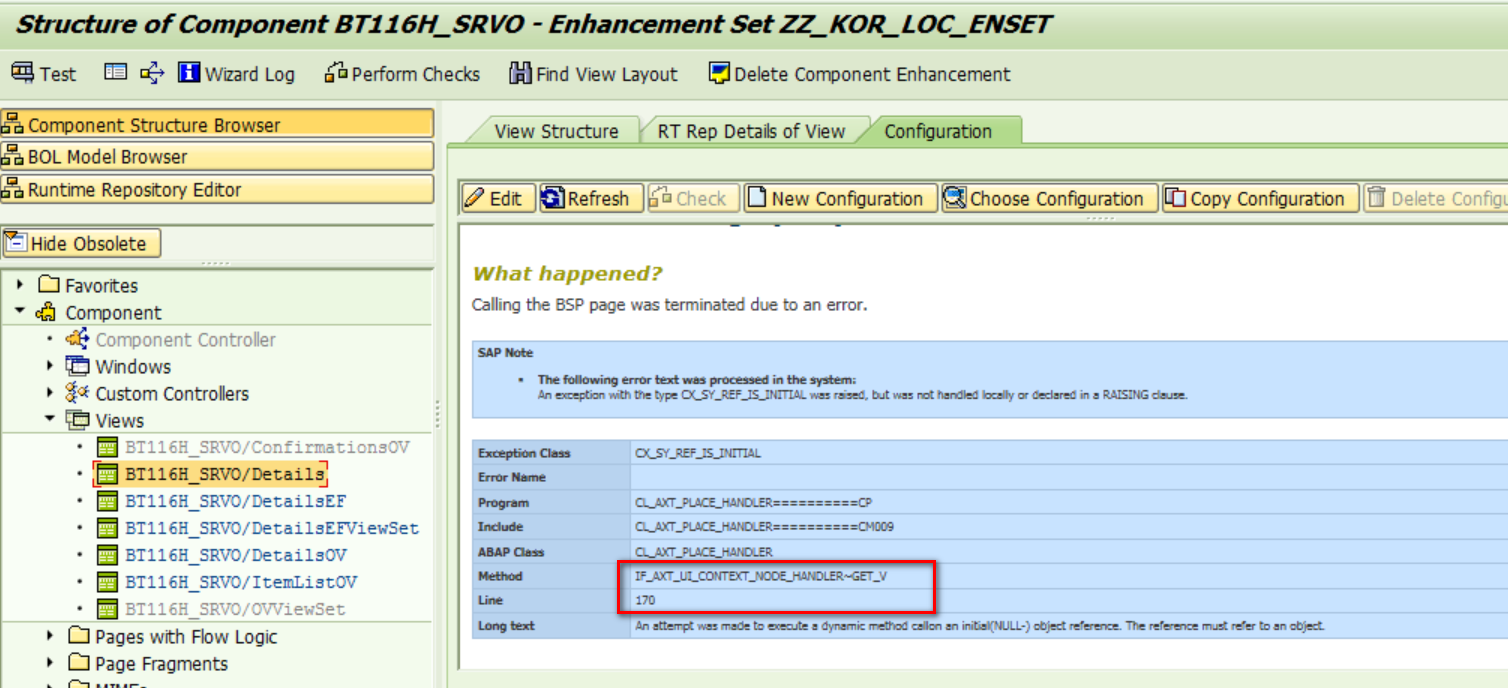Click the Error Name row label

[510, 478]
